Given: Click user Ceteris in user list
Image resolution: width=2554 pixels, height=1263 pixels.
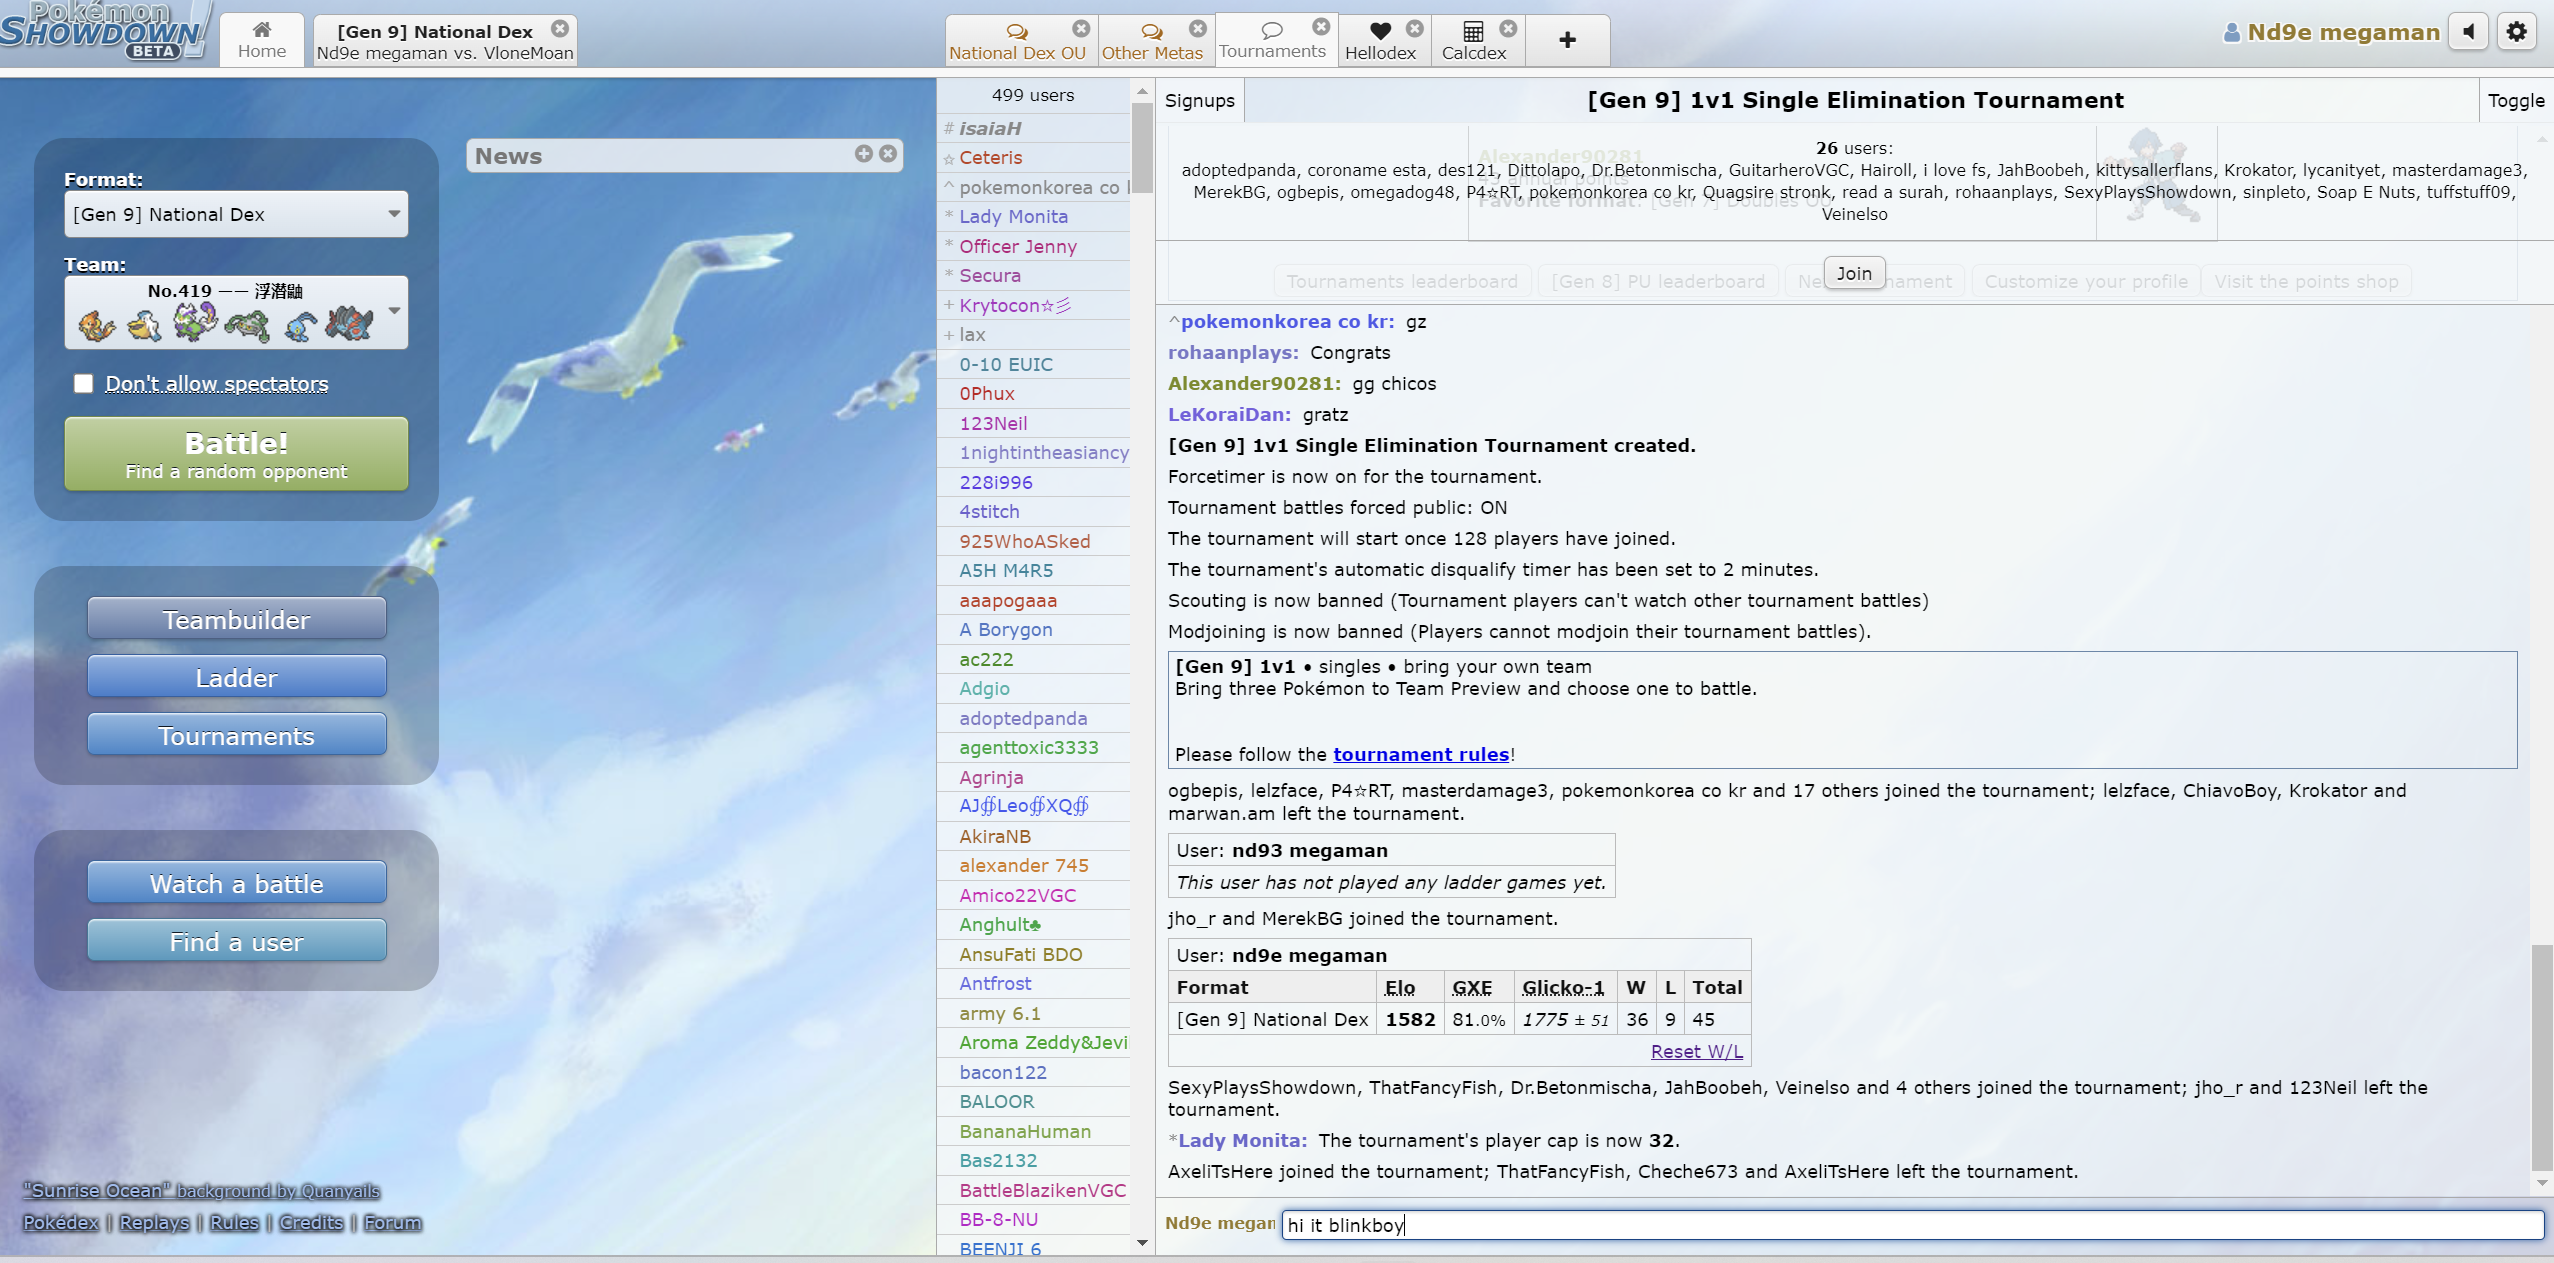Looking at the screenshot, I should [1034, 157].
